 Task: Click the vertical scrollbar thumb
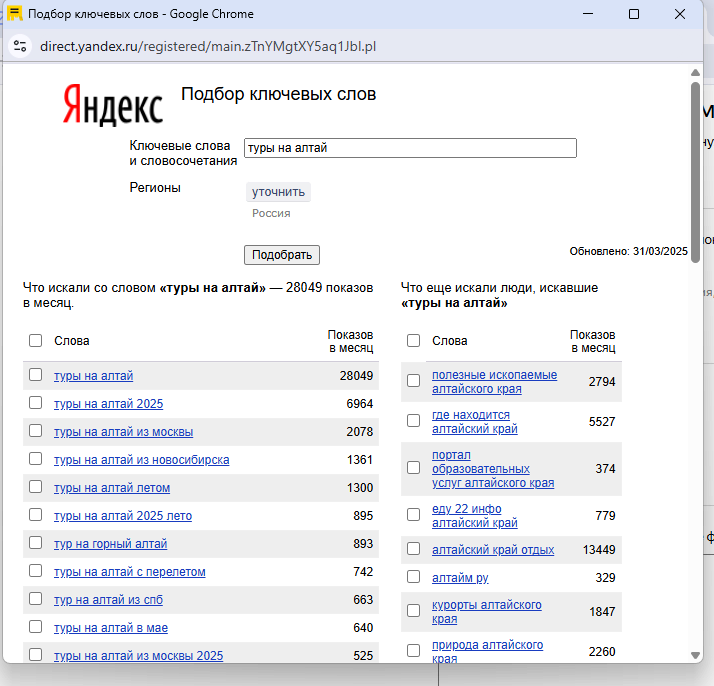click(695, 172)
